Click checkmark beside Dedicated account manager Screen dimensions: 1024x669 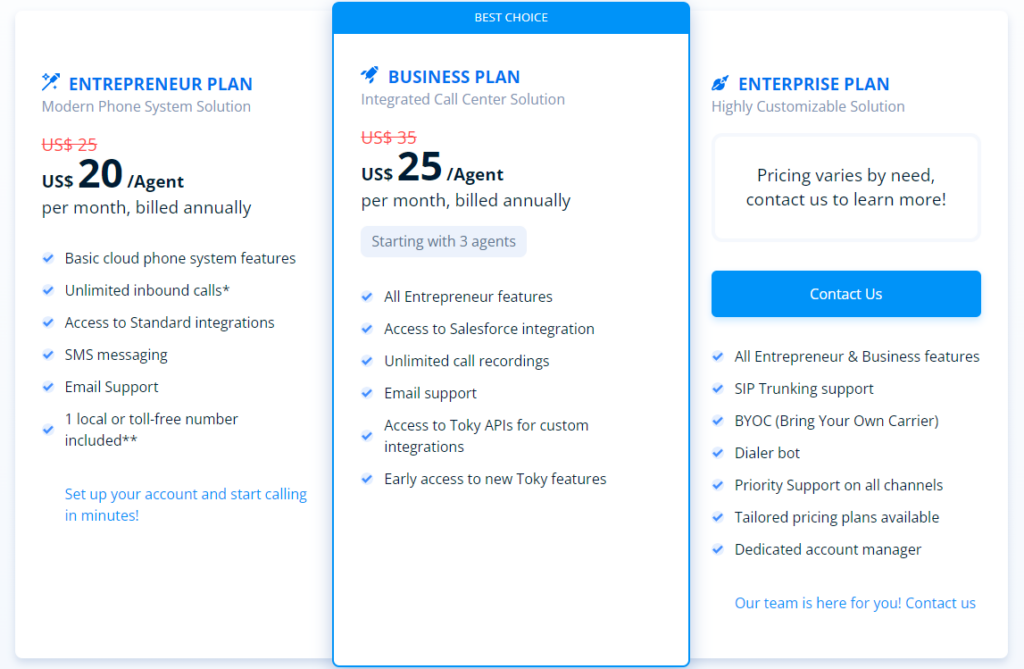[717, 549]
